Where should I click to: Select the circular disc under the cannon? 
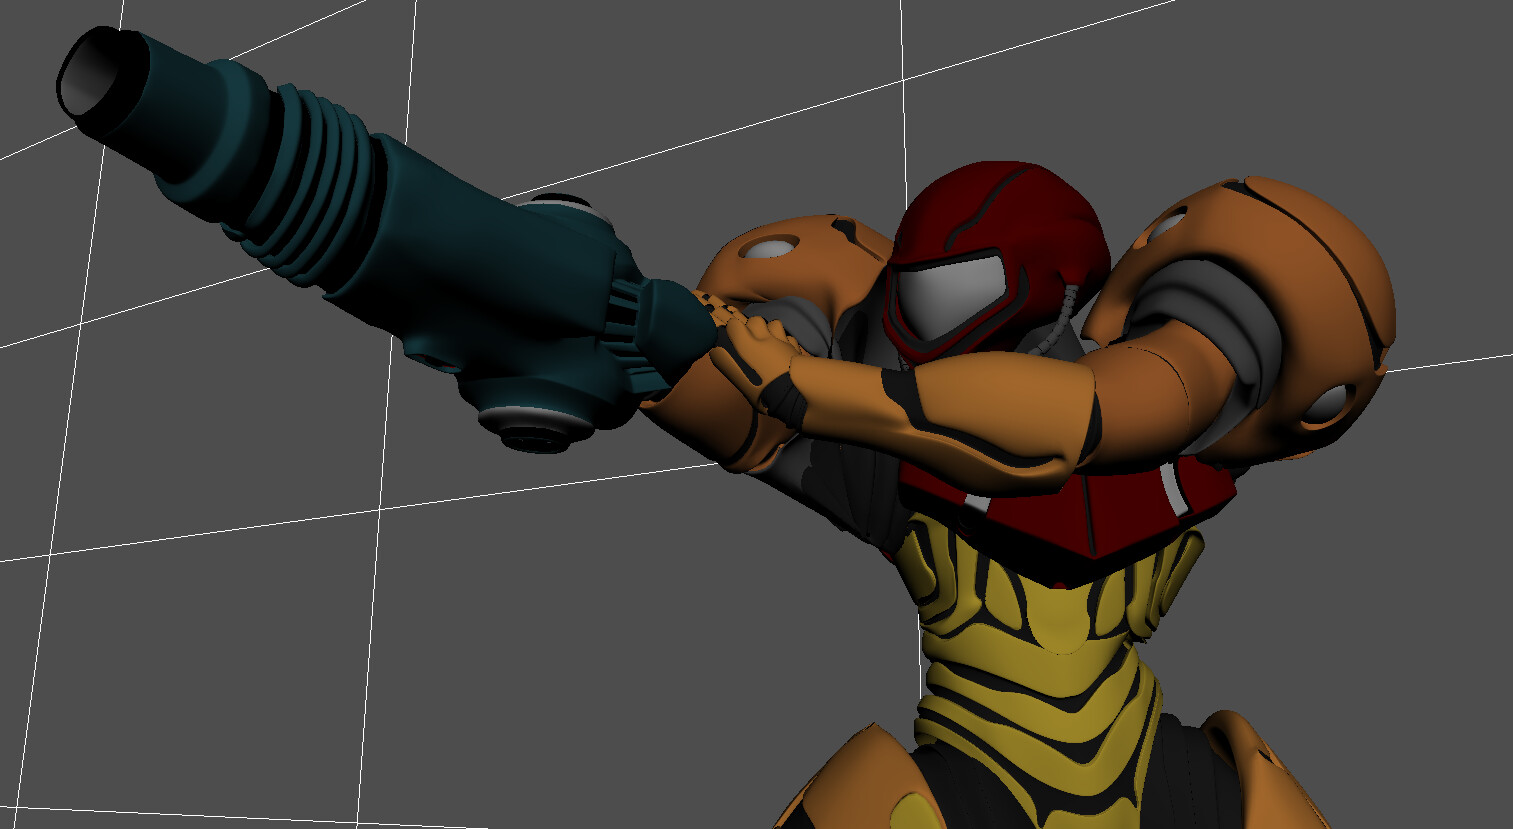pyautogui.click(x=537, y=428)
